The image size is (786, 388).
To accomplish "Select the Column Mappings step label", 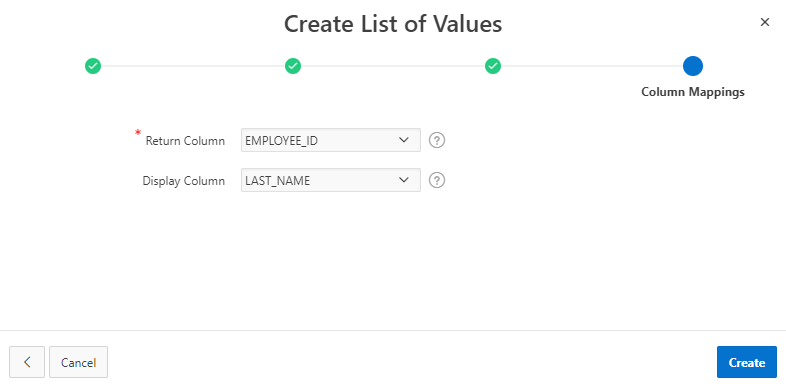I will [693, 92].
